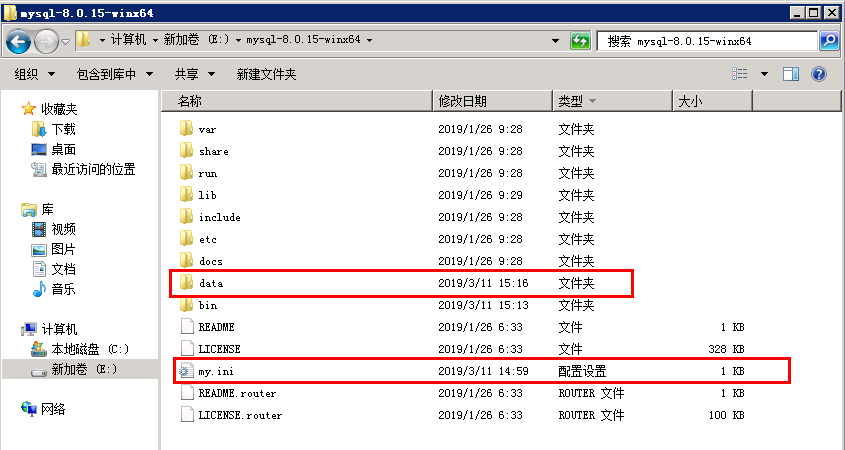Click 配置设置 type of my.ini
Screen dimensions: 845x450
pos(583,371)
